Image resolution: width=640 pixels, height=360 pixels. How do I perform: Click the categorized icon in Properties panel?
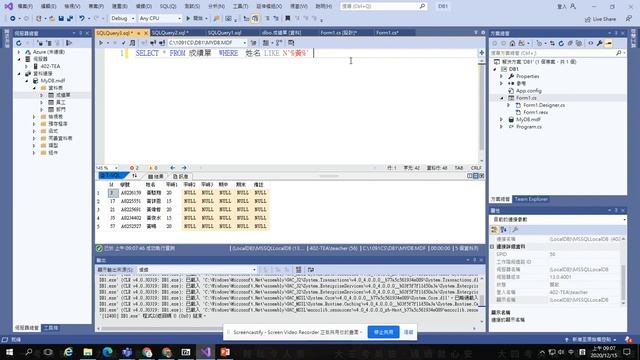[x=494, y=229]
